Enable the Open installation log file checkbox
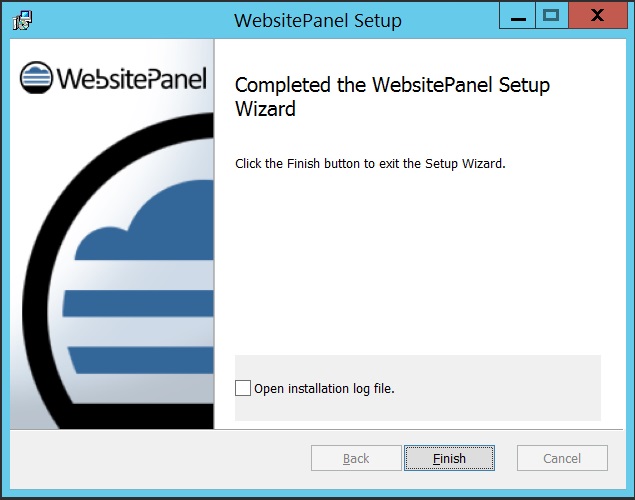 tap(243, 388)
